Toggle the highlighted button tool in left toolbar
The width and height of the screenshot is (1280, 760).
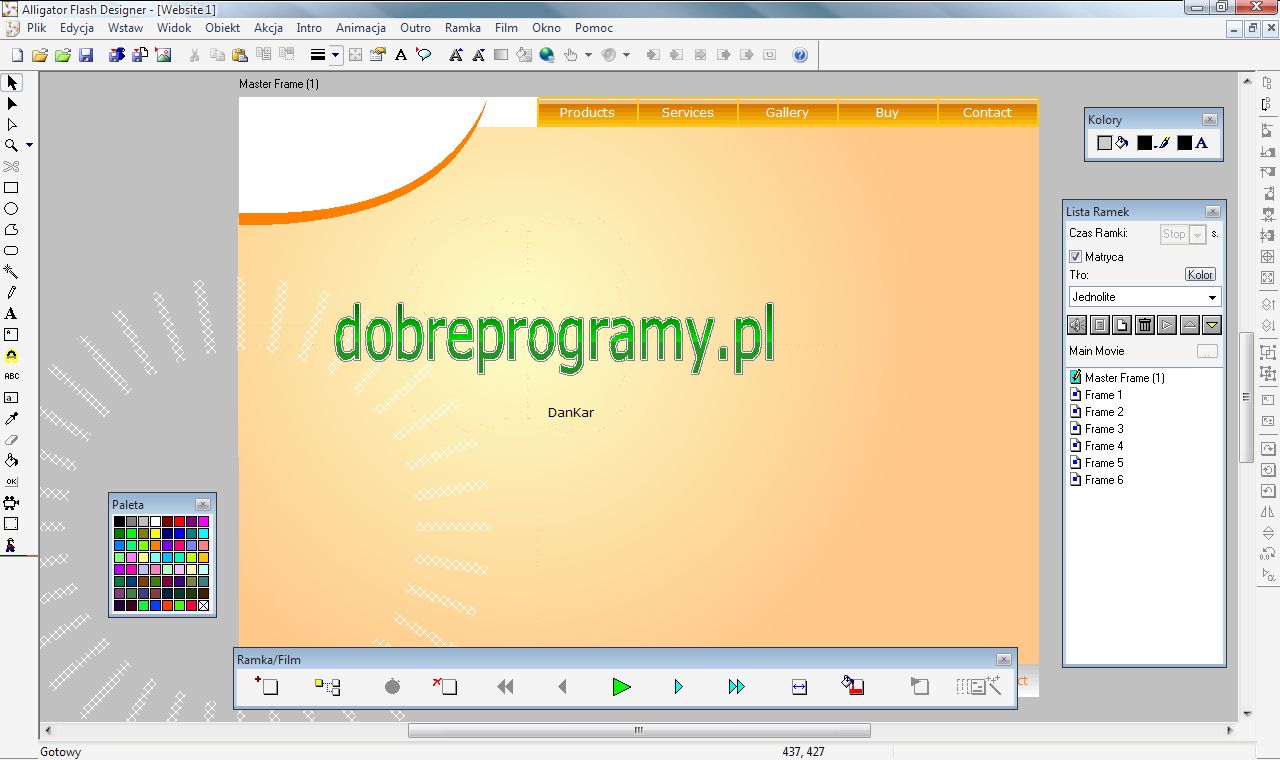[12, 355]
